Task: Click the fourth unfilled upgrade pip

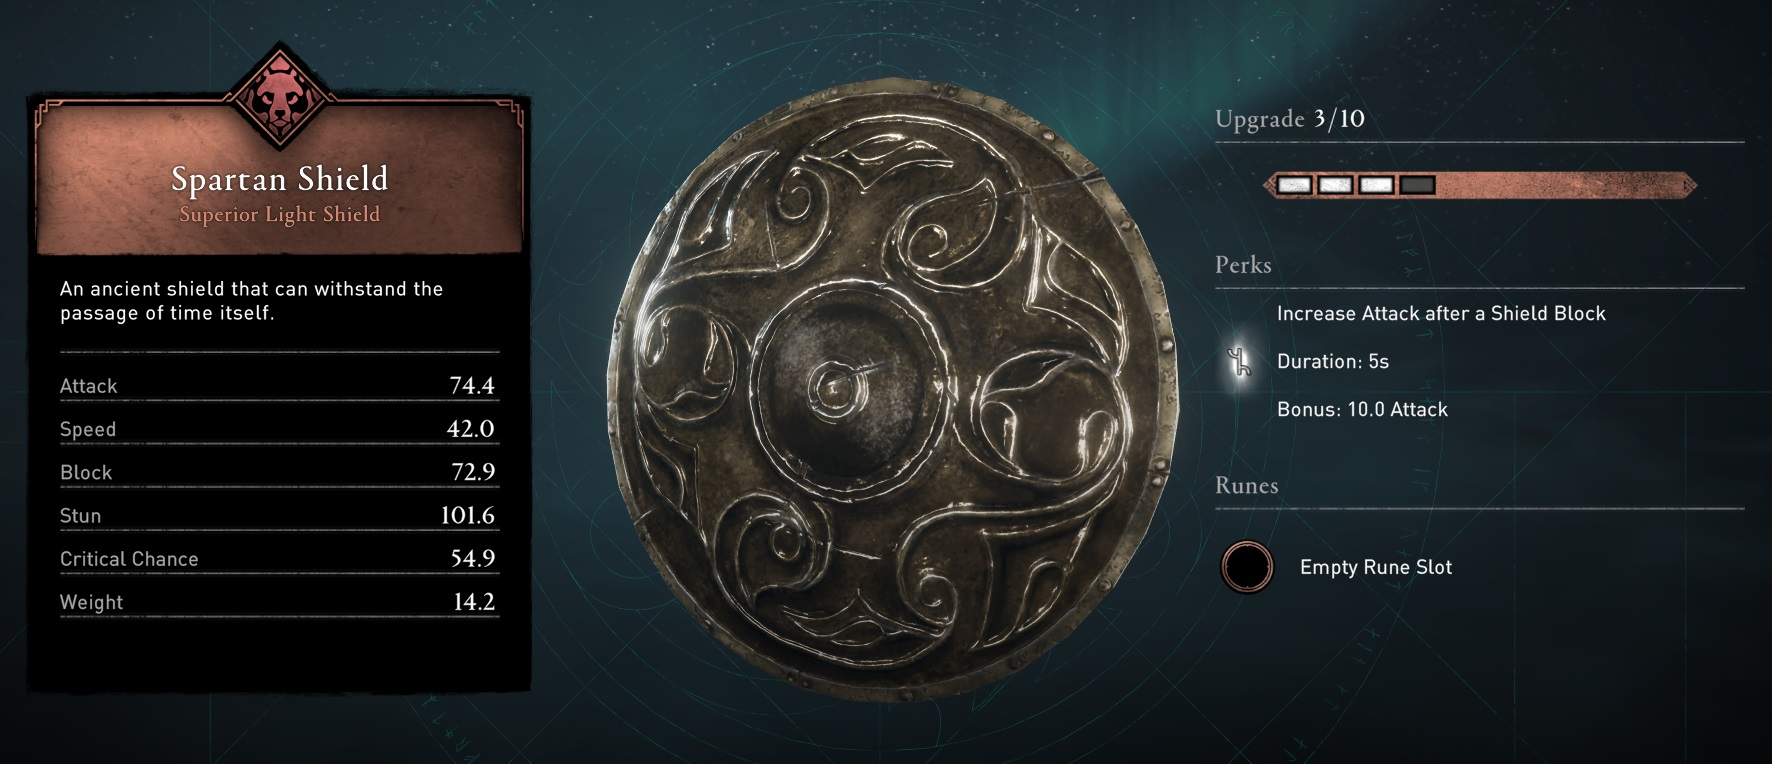Action: 1417,185
